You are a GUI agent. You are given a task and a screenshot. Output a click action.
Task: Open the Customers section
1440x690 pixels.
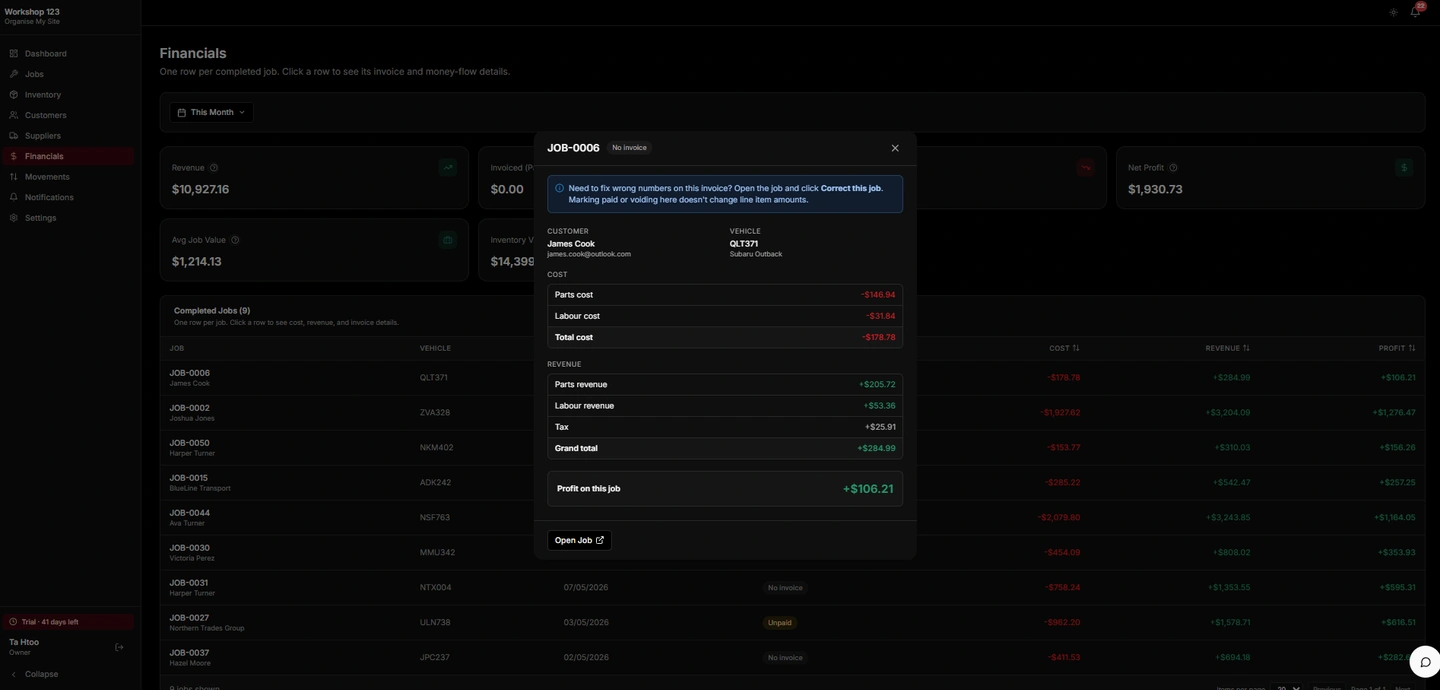click(x=67, y=115)
